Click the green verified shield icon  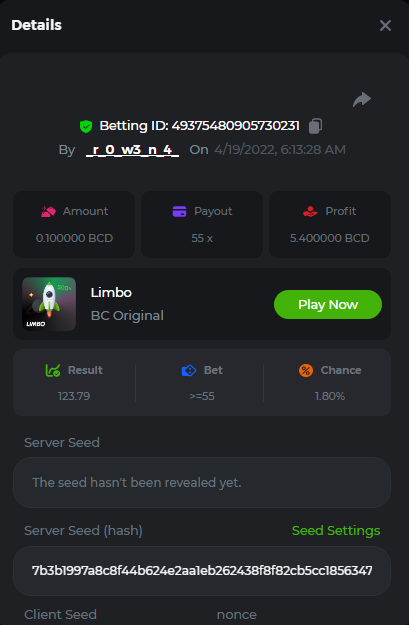click(x=86, y=126)
